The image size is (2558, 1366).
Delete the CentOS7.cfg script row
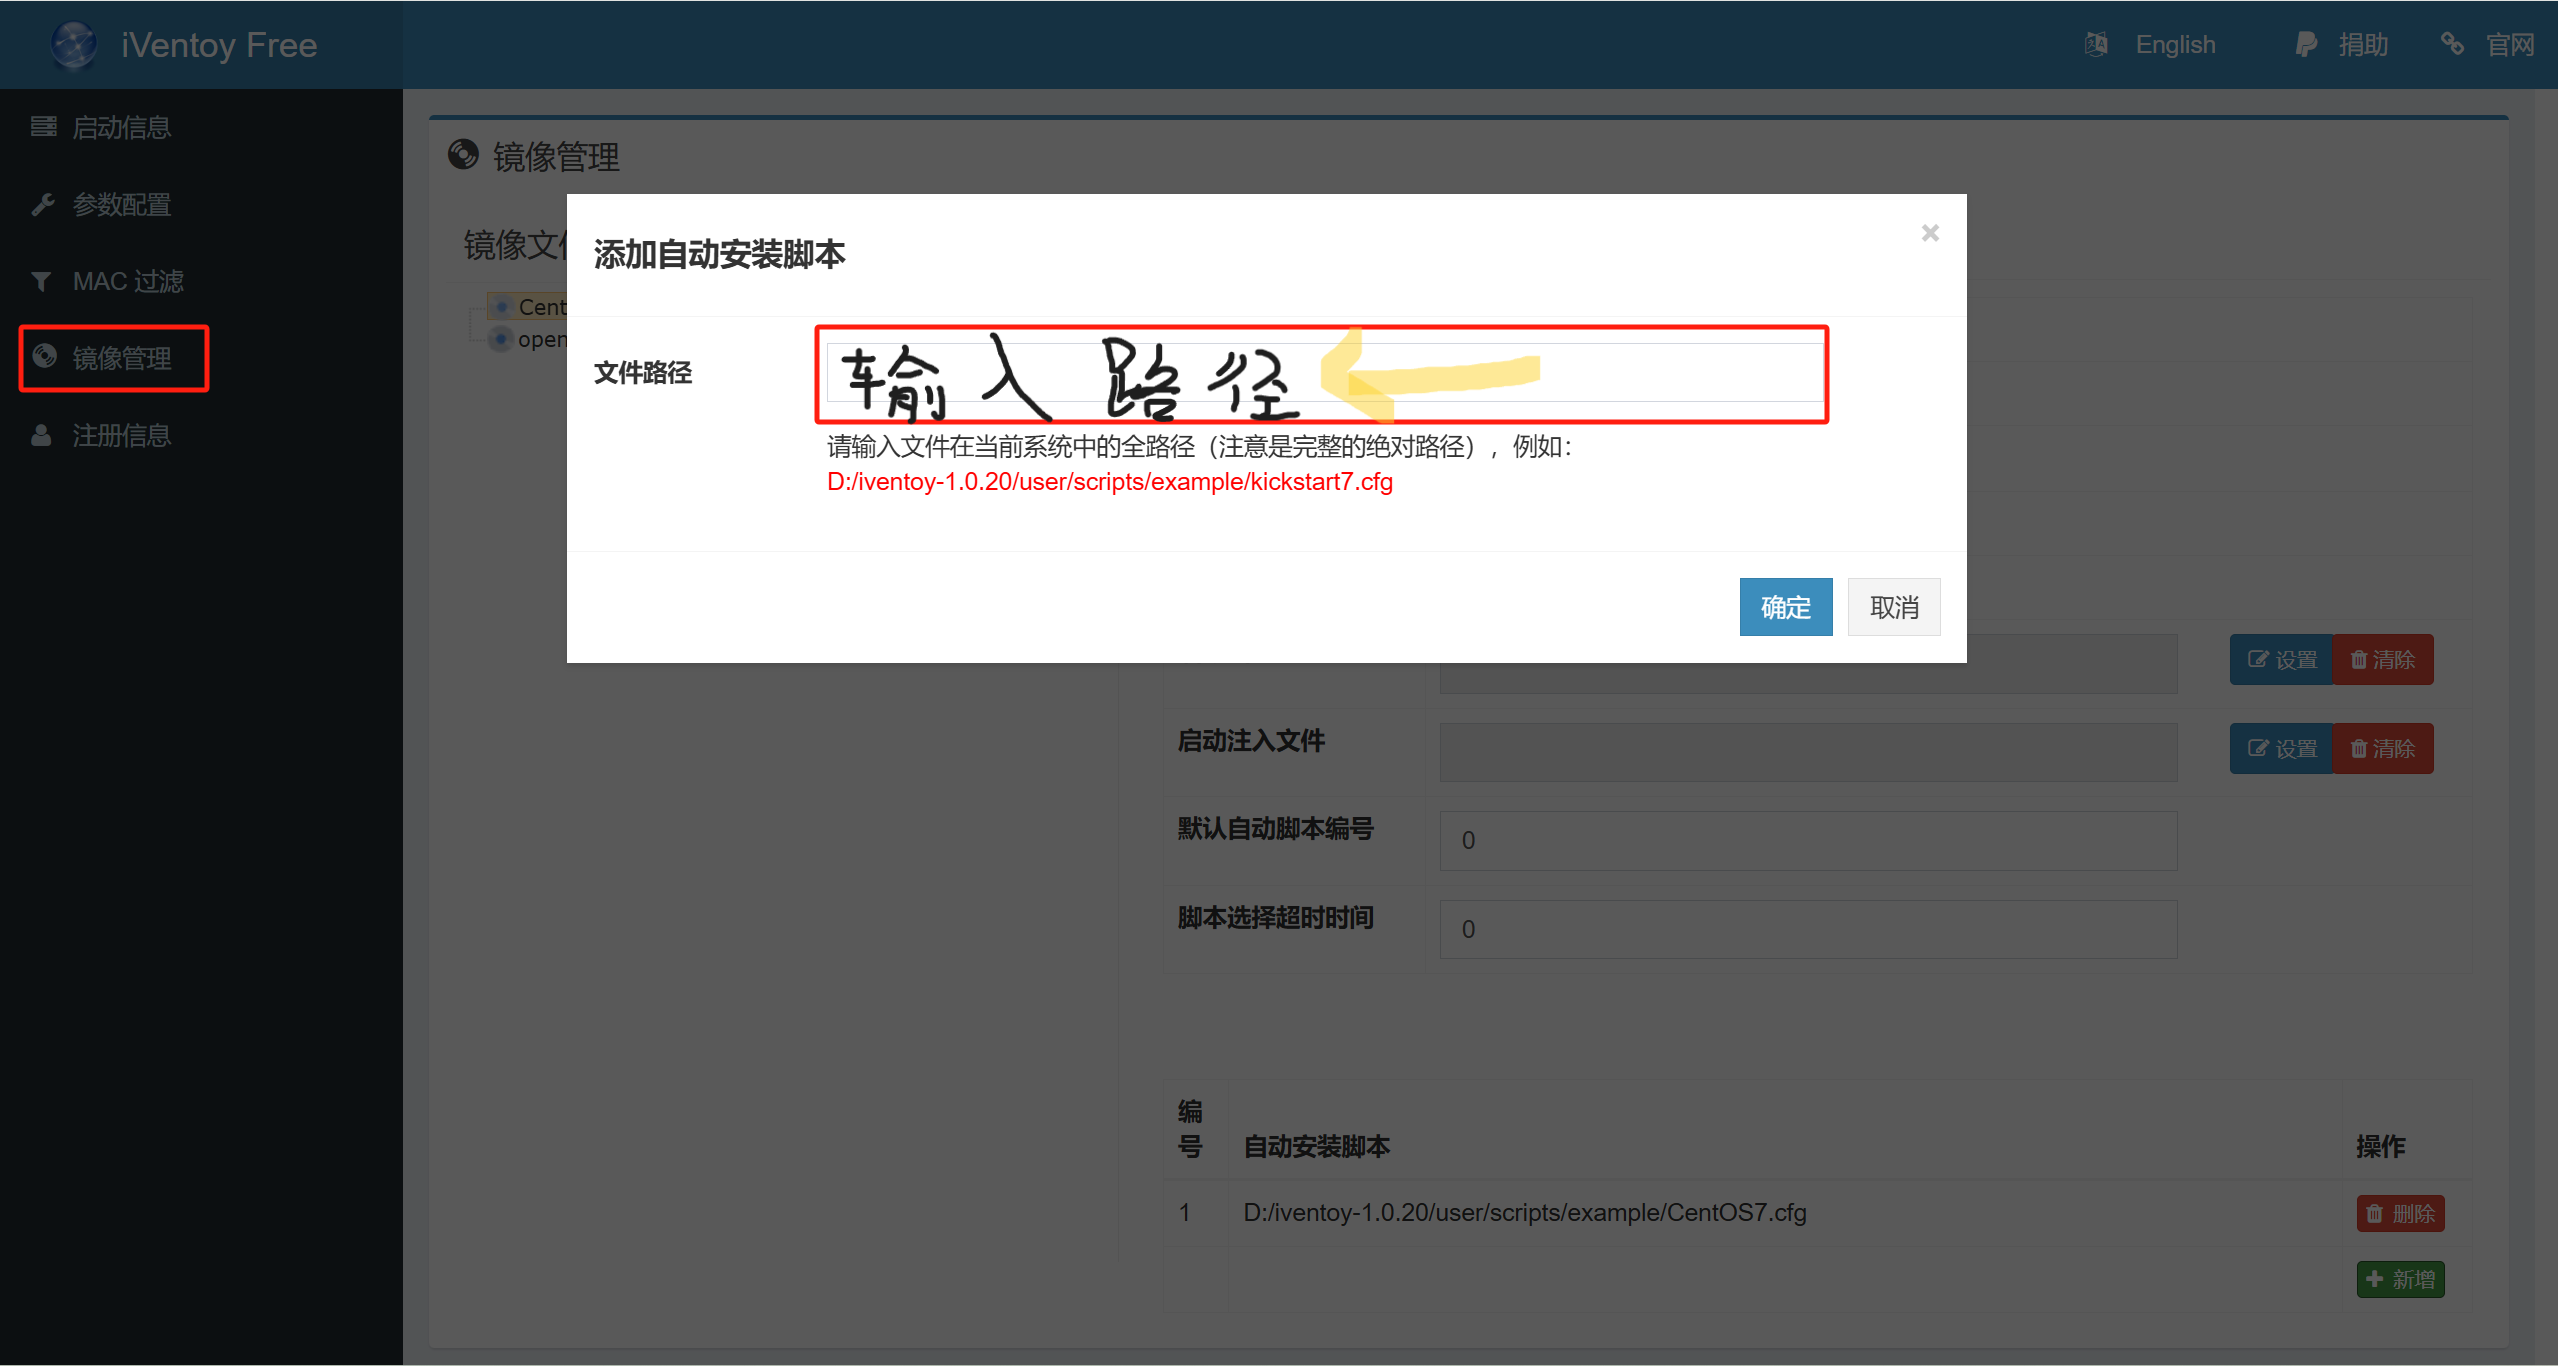point(2399,1213)
